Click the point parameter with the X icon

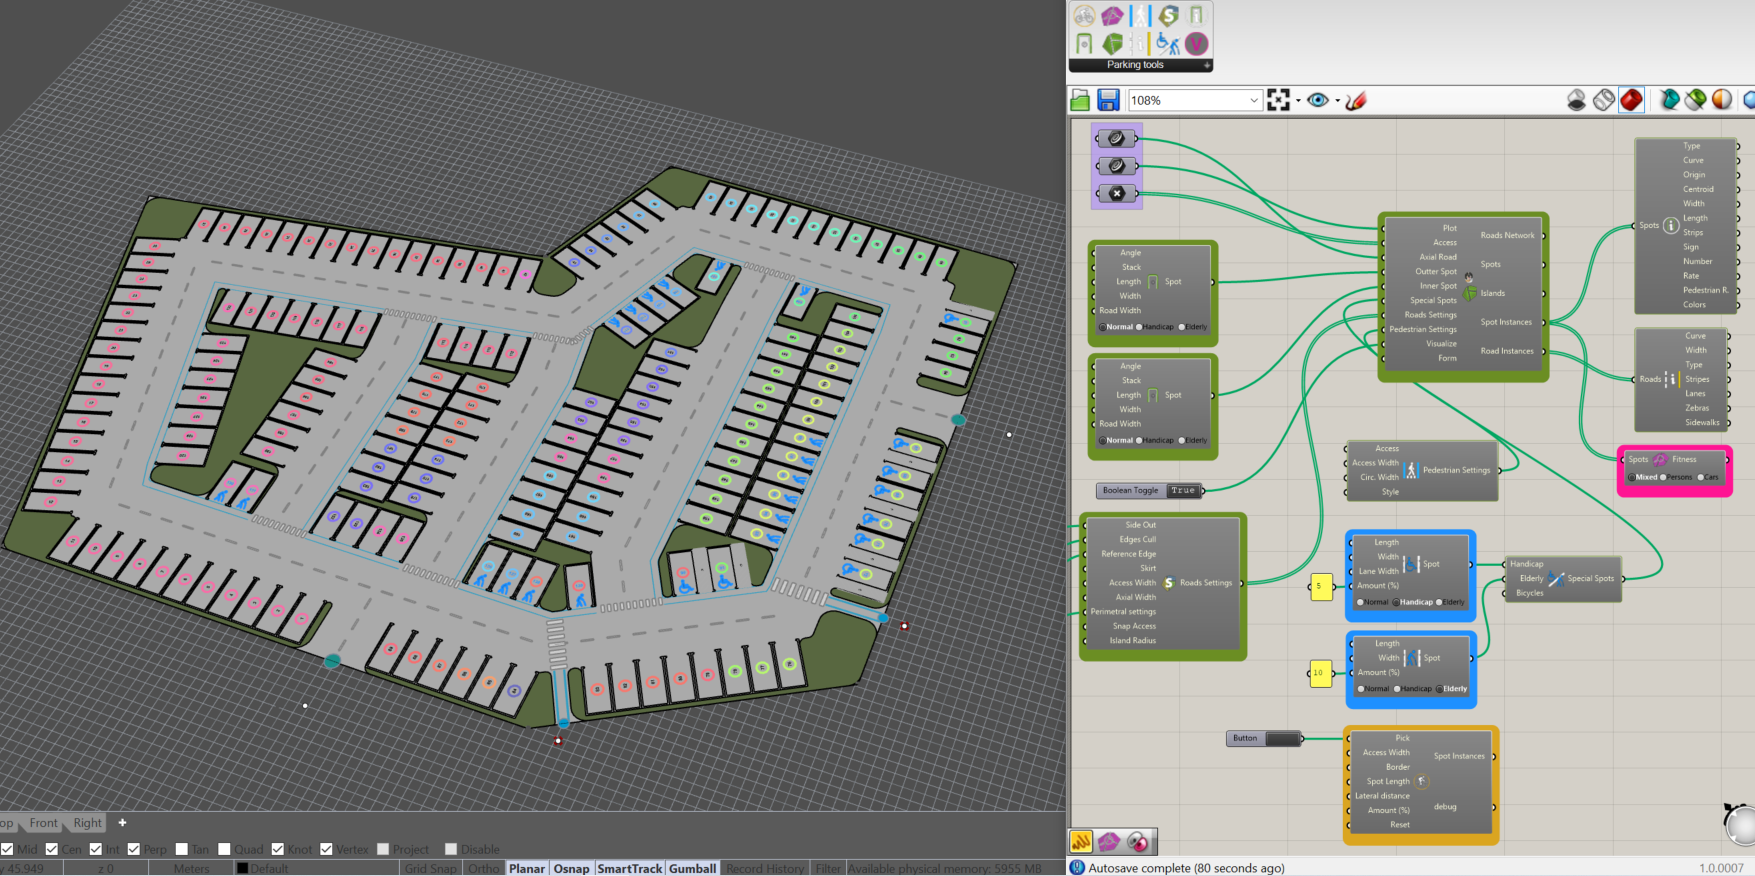pyautogui.click(x=1116, y=193)
